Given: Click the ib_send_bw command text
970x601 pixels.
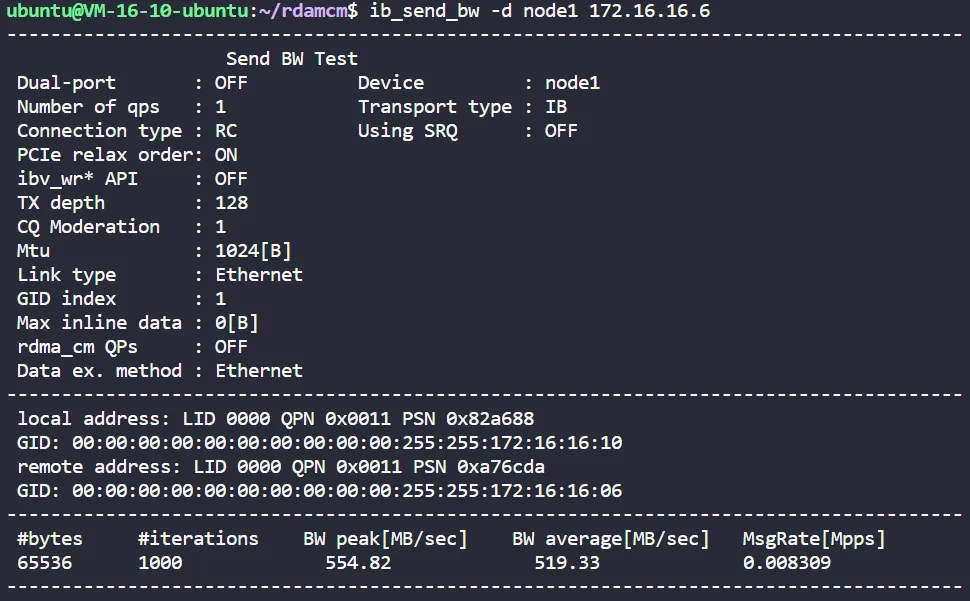Looking at the screenshot, I should click(x=418, y=11).
